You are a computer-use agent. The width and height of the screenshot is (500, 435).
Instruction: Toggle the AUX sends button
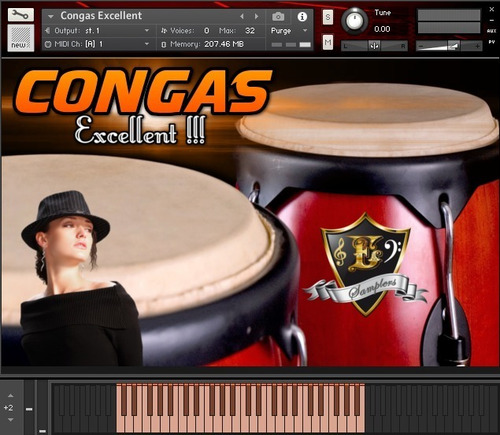pyautogui.click(x=492, y=31)
